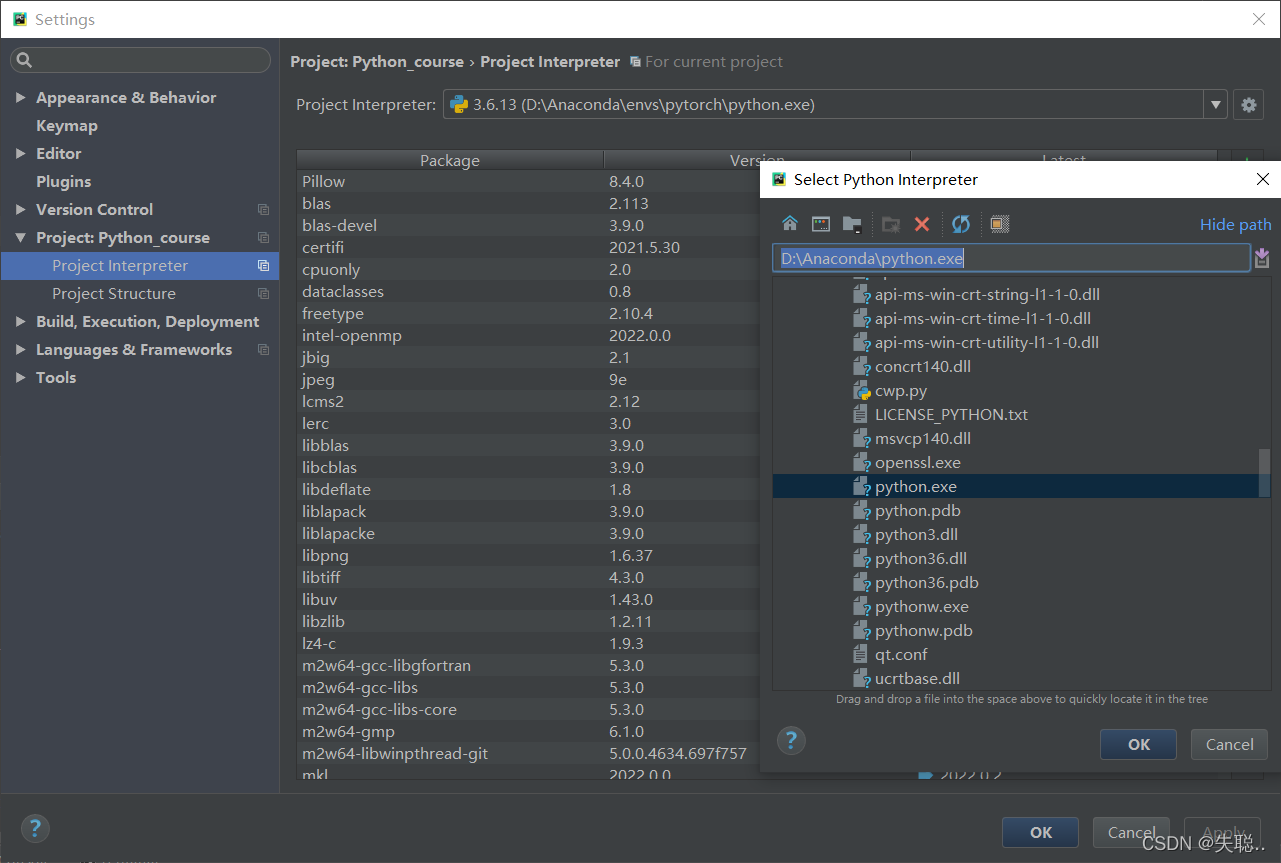
Task: Click the copy icon beside Project Structure
Action: [x=263, y=294]
